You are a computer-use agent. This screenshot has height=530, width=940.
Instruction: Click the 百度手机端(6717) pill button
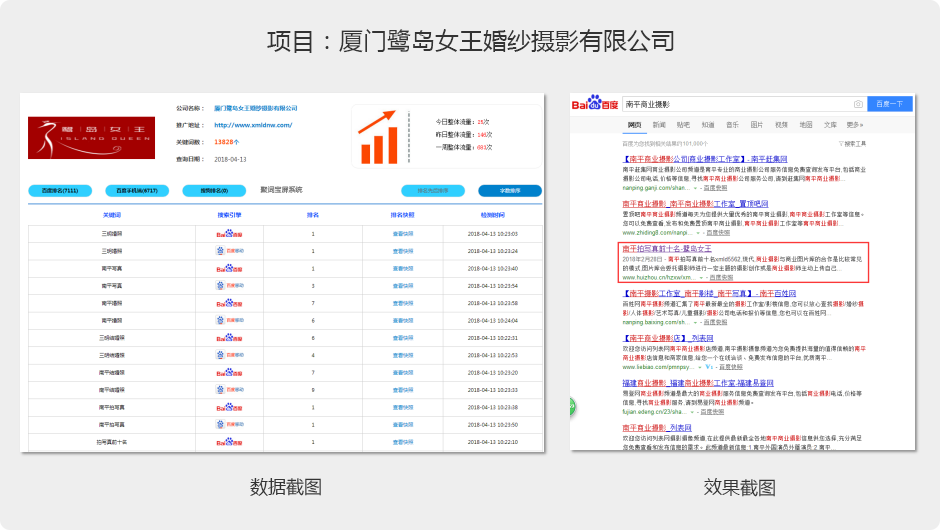[x=137, y=191]
